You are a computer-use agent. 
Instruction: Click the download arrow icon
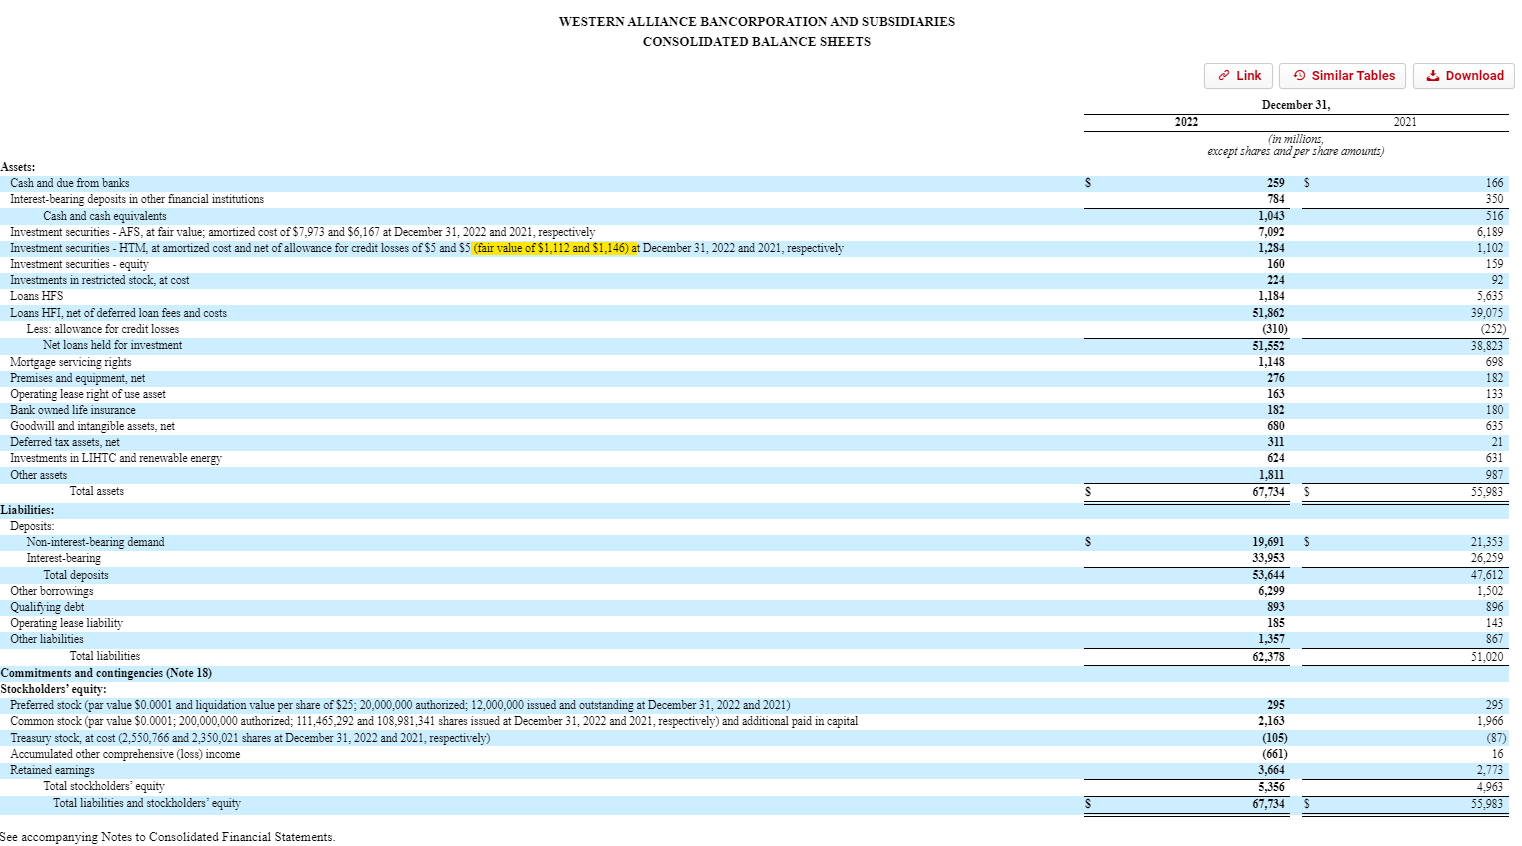pos(1433,76)
